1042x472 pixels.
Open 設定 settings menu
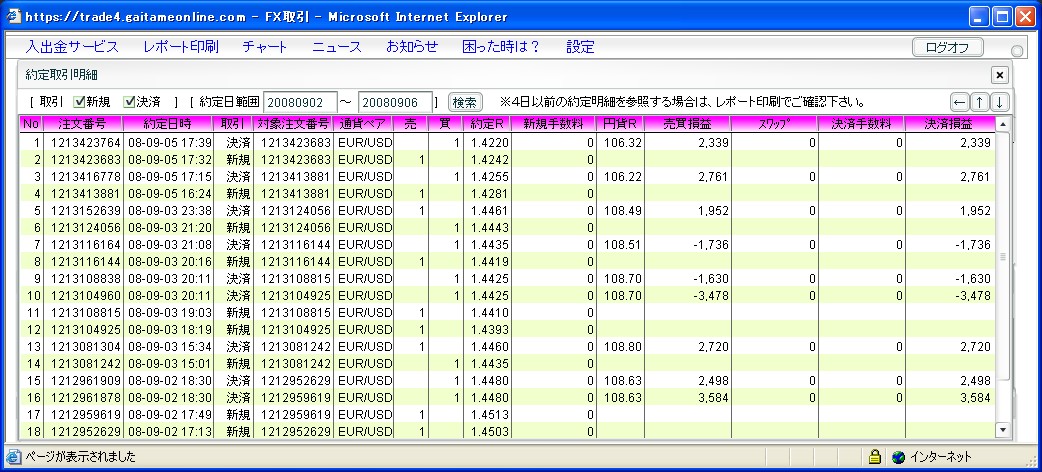(x=580, y=47)
